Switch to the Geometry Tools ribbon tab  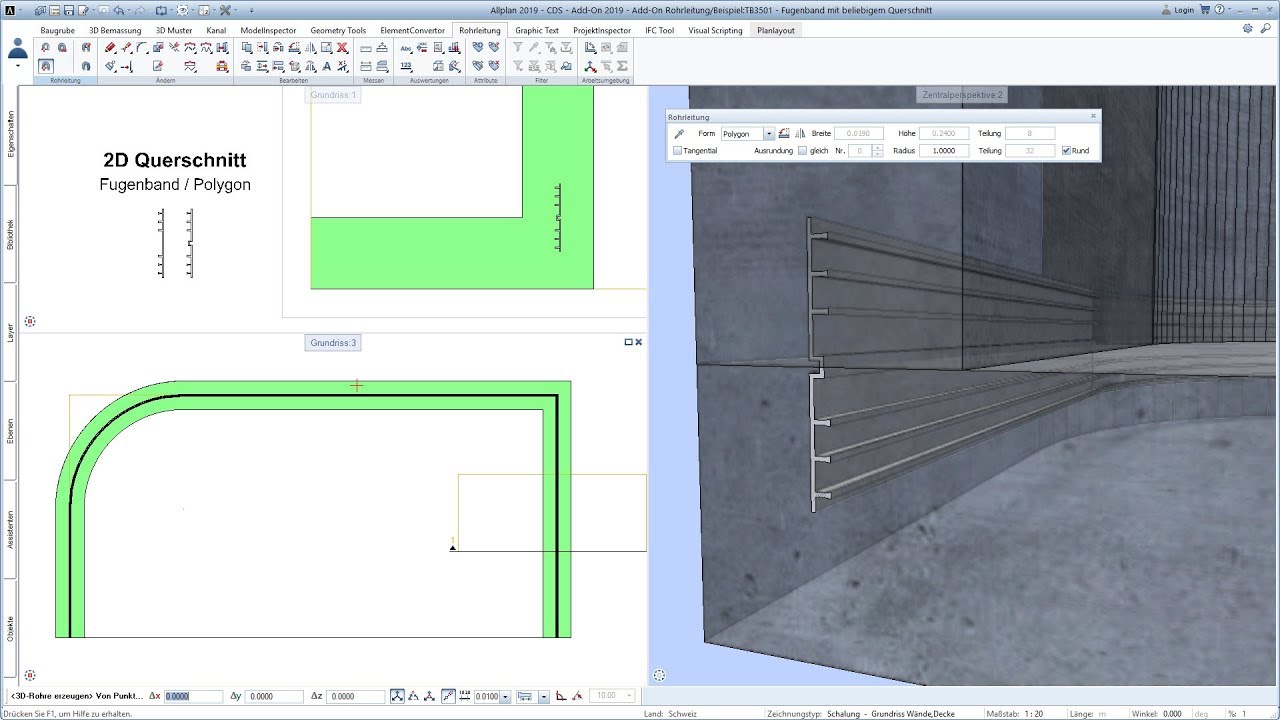point(338,30)
